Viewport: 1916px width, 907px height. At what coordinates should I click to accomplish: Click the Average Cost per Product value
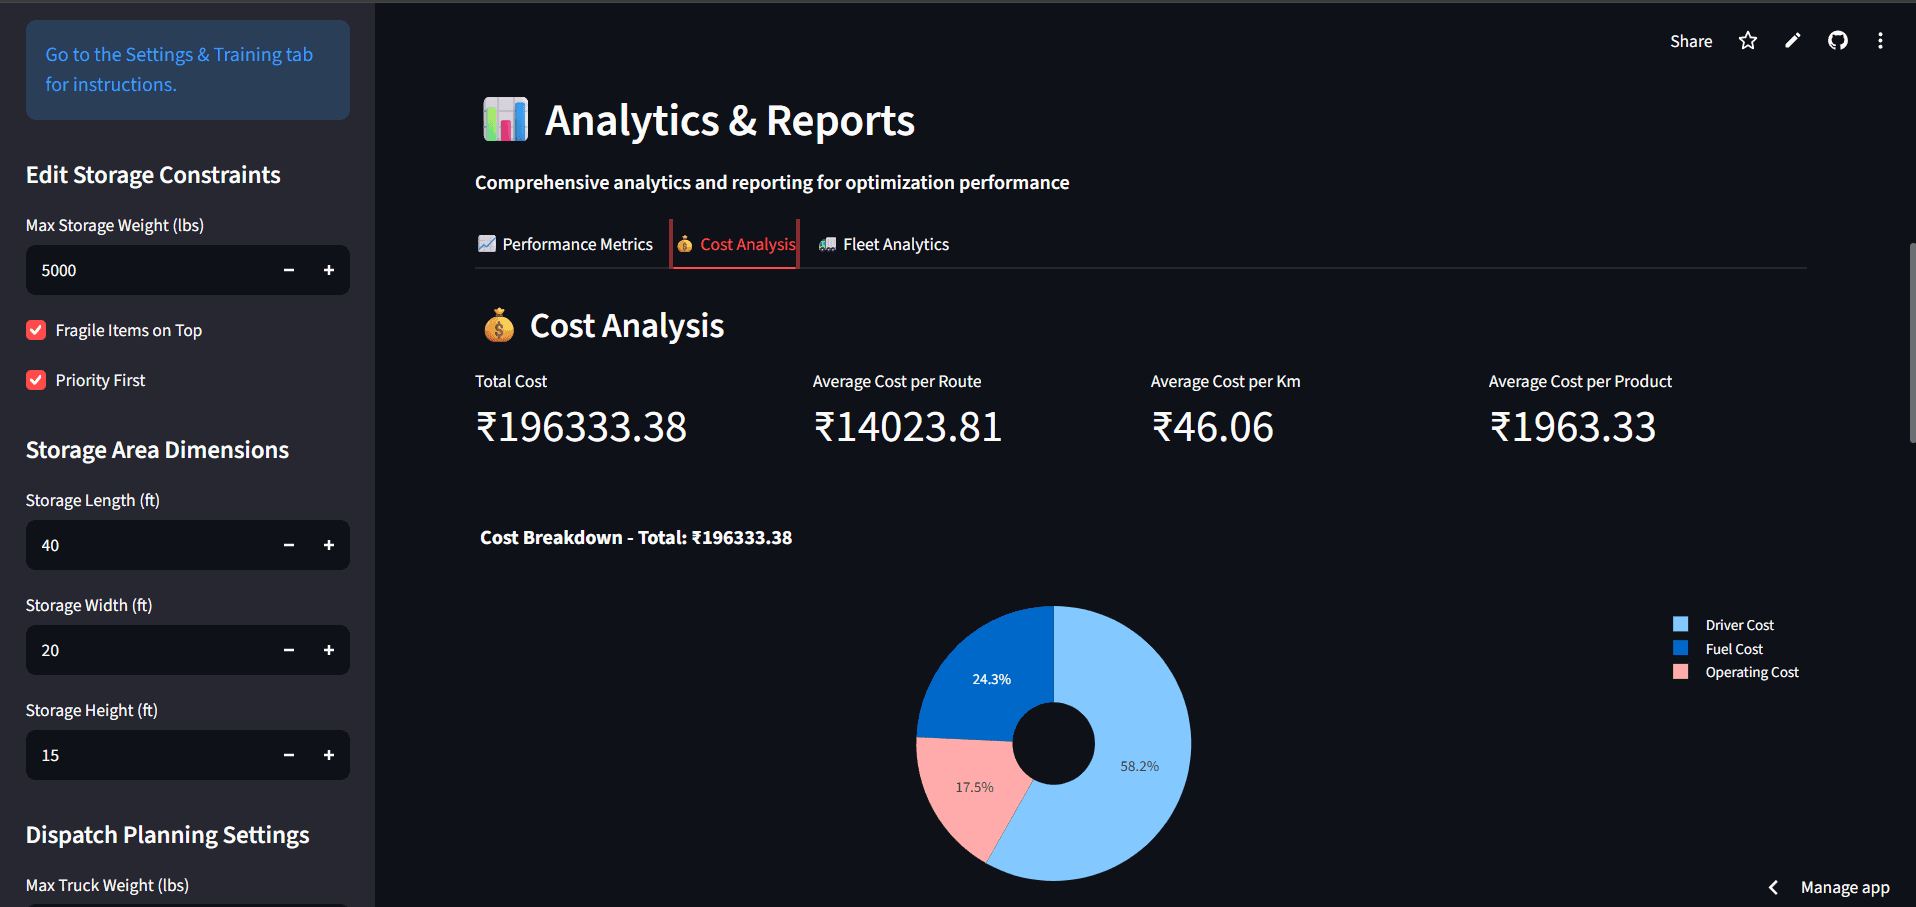[x=1572, y=427]
